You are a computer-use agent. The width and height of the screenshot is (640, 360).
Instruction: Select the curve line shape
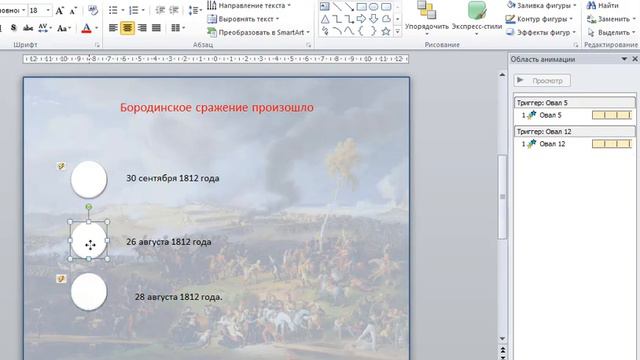pos(349,31)
